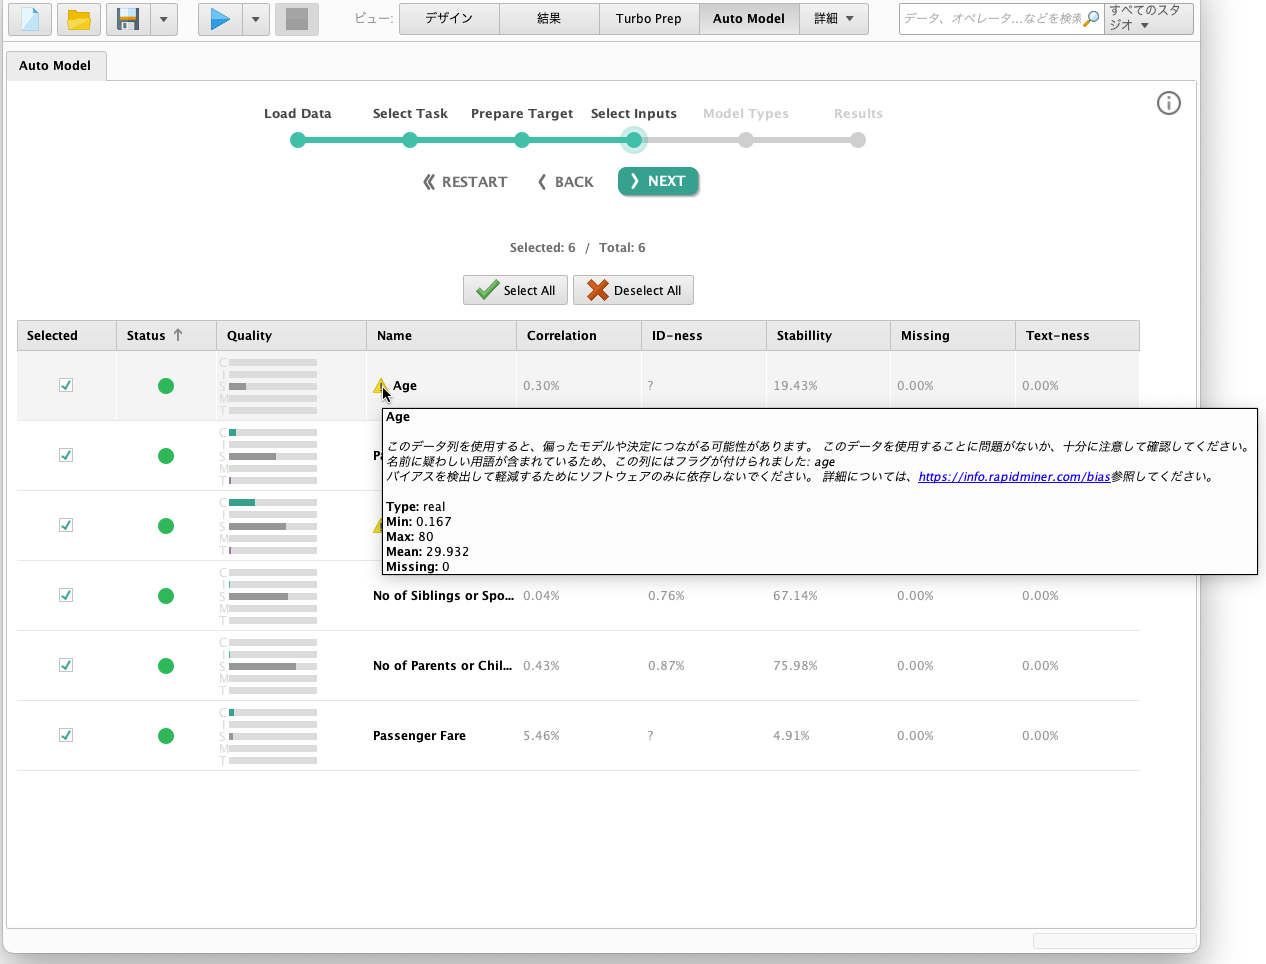
Task: Click the 19.43% stability value
Action: [795, 386]
